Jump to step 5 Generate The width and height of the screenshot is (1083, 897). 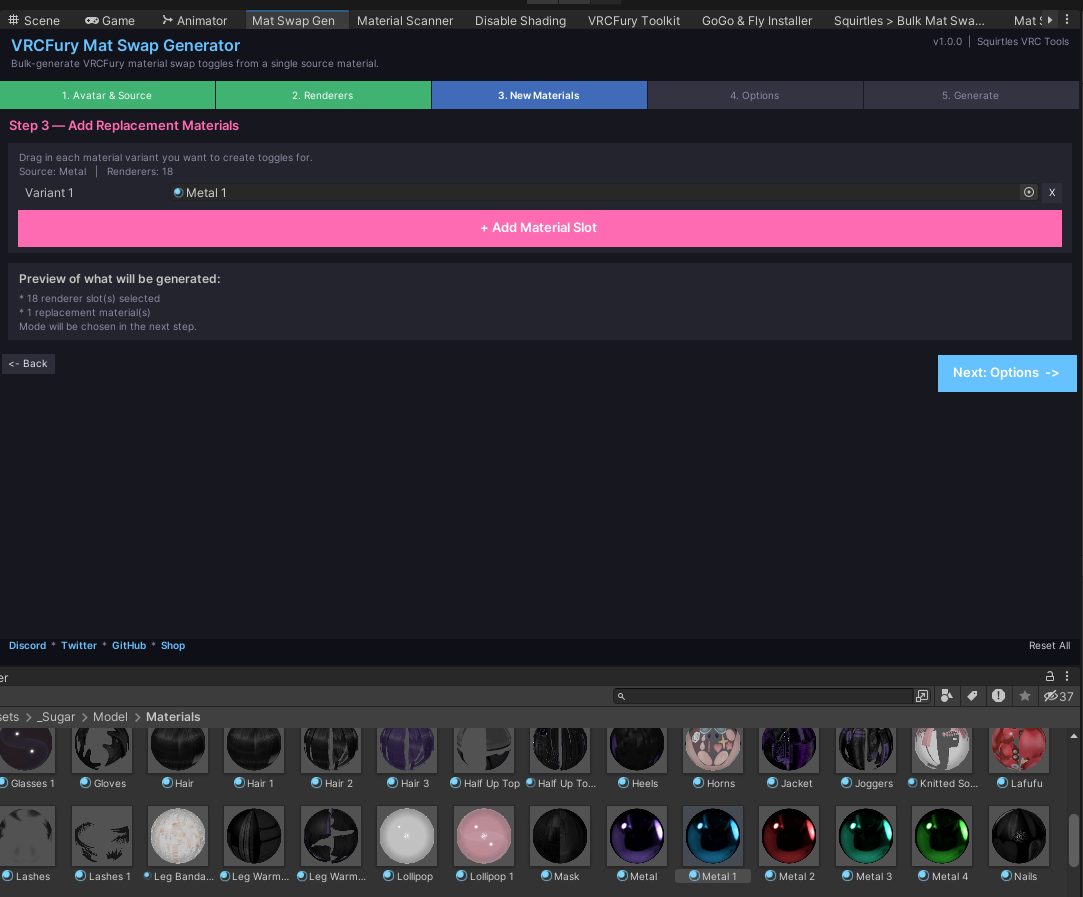pos(970,95)
